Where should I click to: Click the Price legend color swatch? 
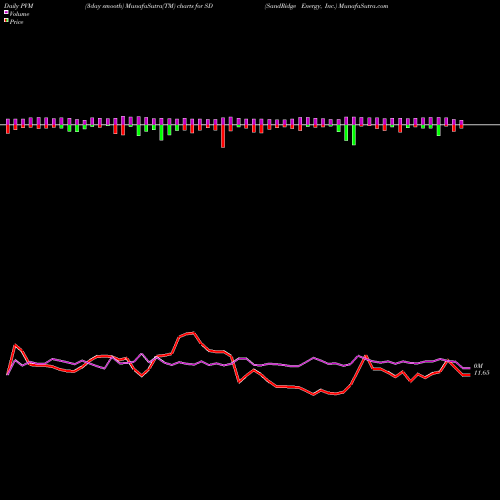point(6,21)
